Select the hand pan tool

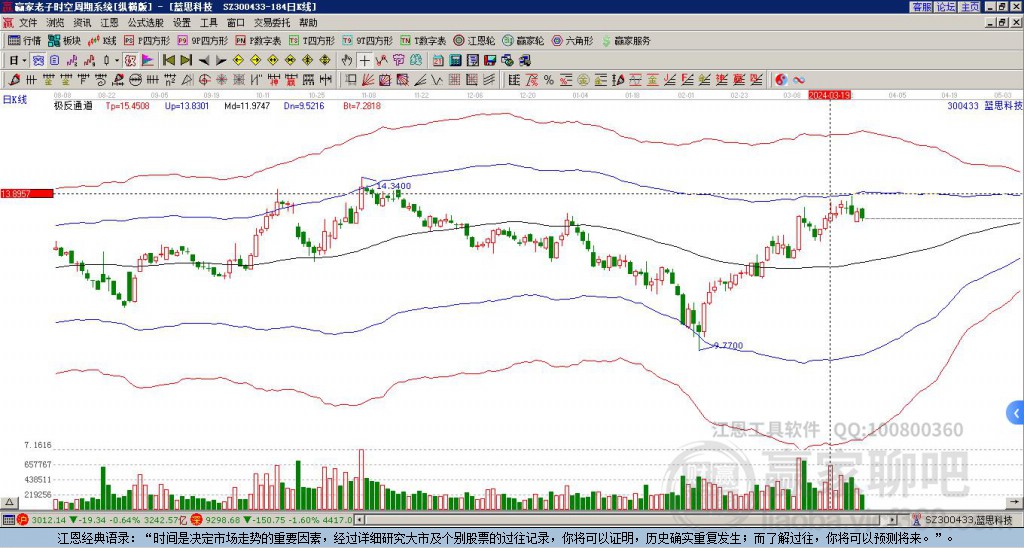click(347, 61)
